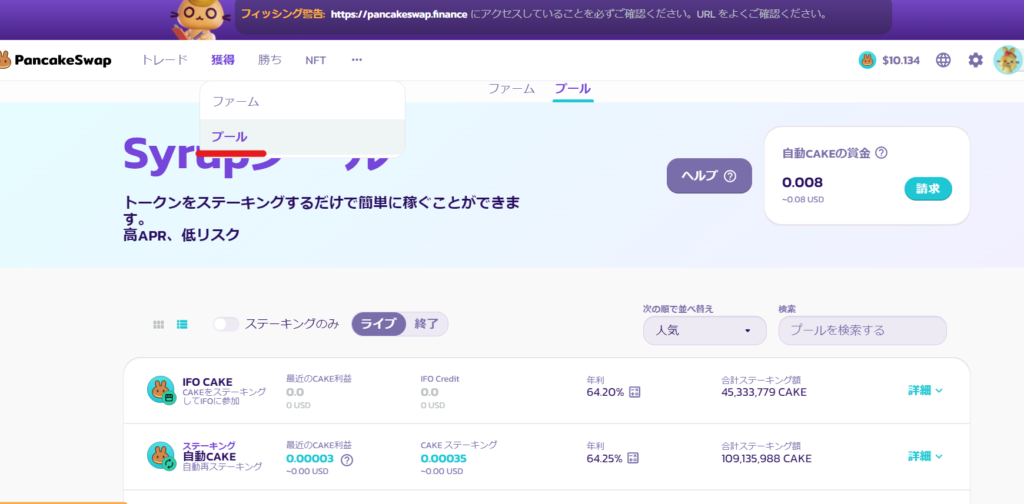Click the IFO CAKE pool name
Viewport: 1024px width, 504px height.
[208, 381]
